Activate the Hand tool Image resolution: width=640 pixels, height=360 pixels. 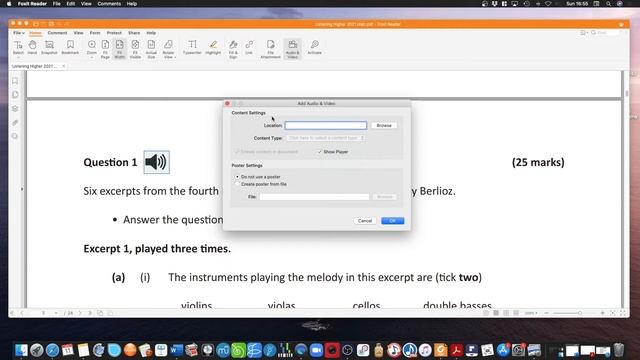pyautogui.click(x=32, y=47)
